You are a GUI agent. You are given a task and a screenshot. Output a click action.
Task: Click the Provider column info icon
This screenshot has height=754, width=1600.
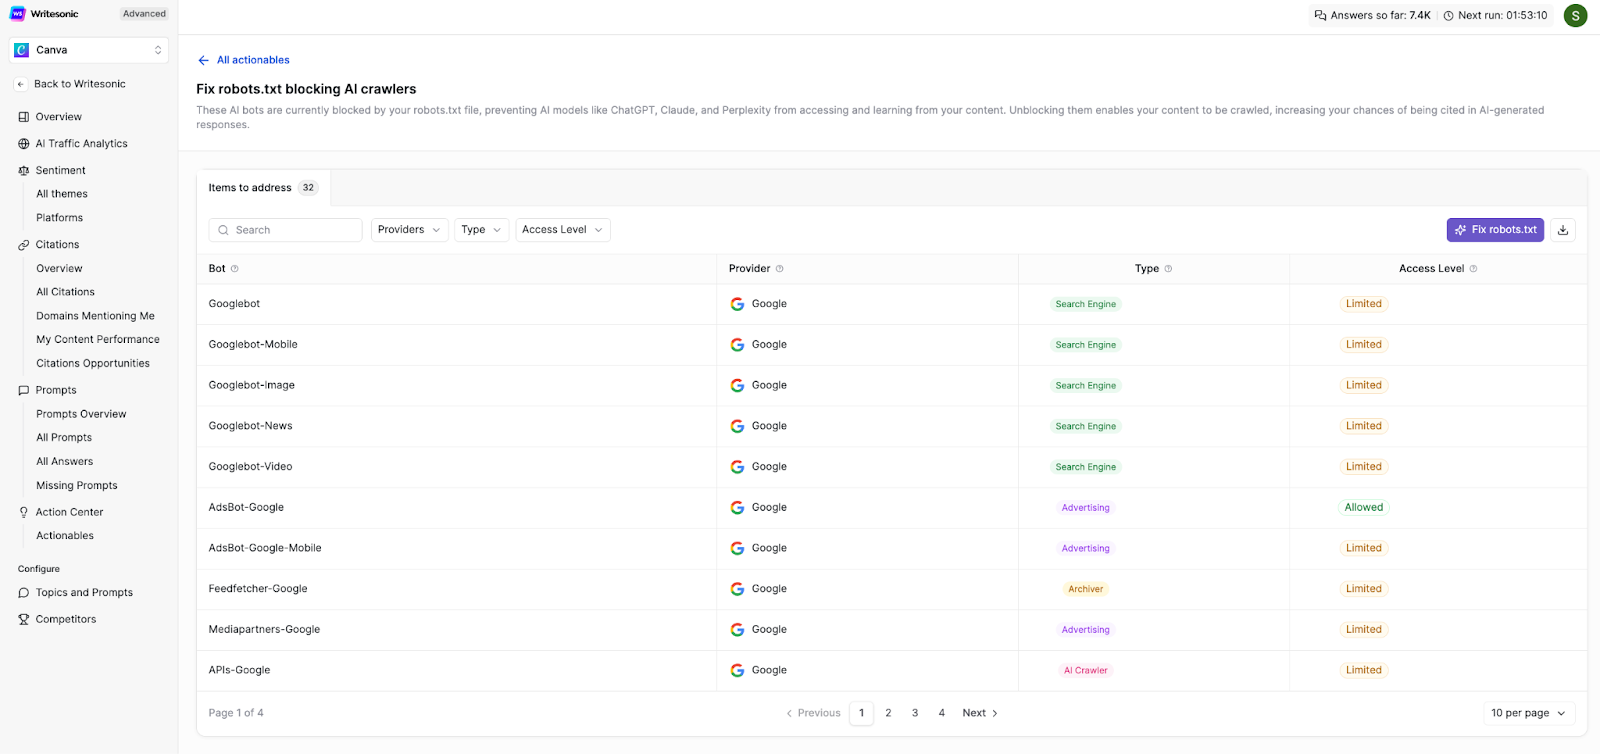point(780,269)
